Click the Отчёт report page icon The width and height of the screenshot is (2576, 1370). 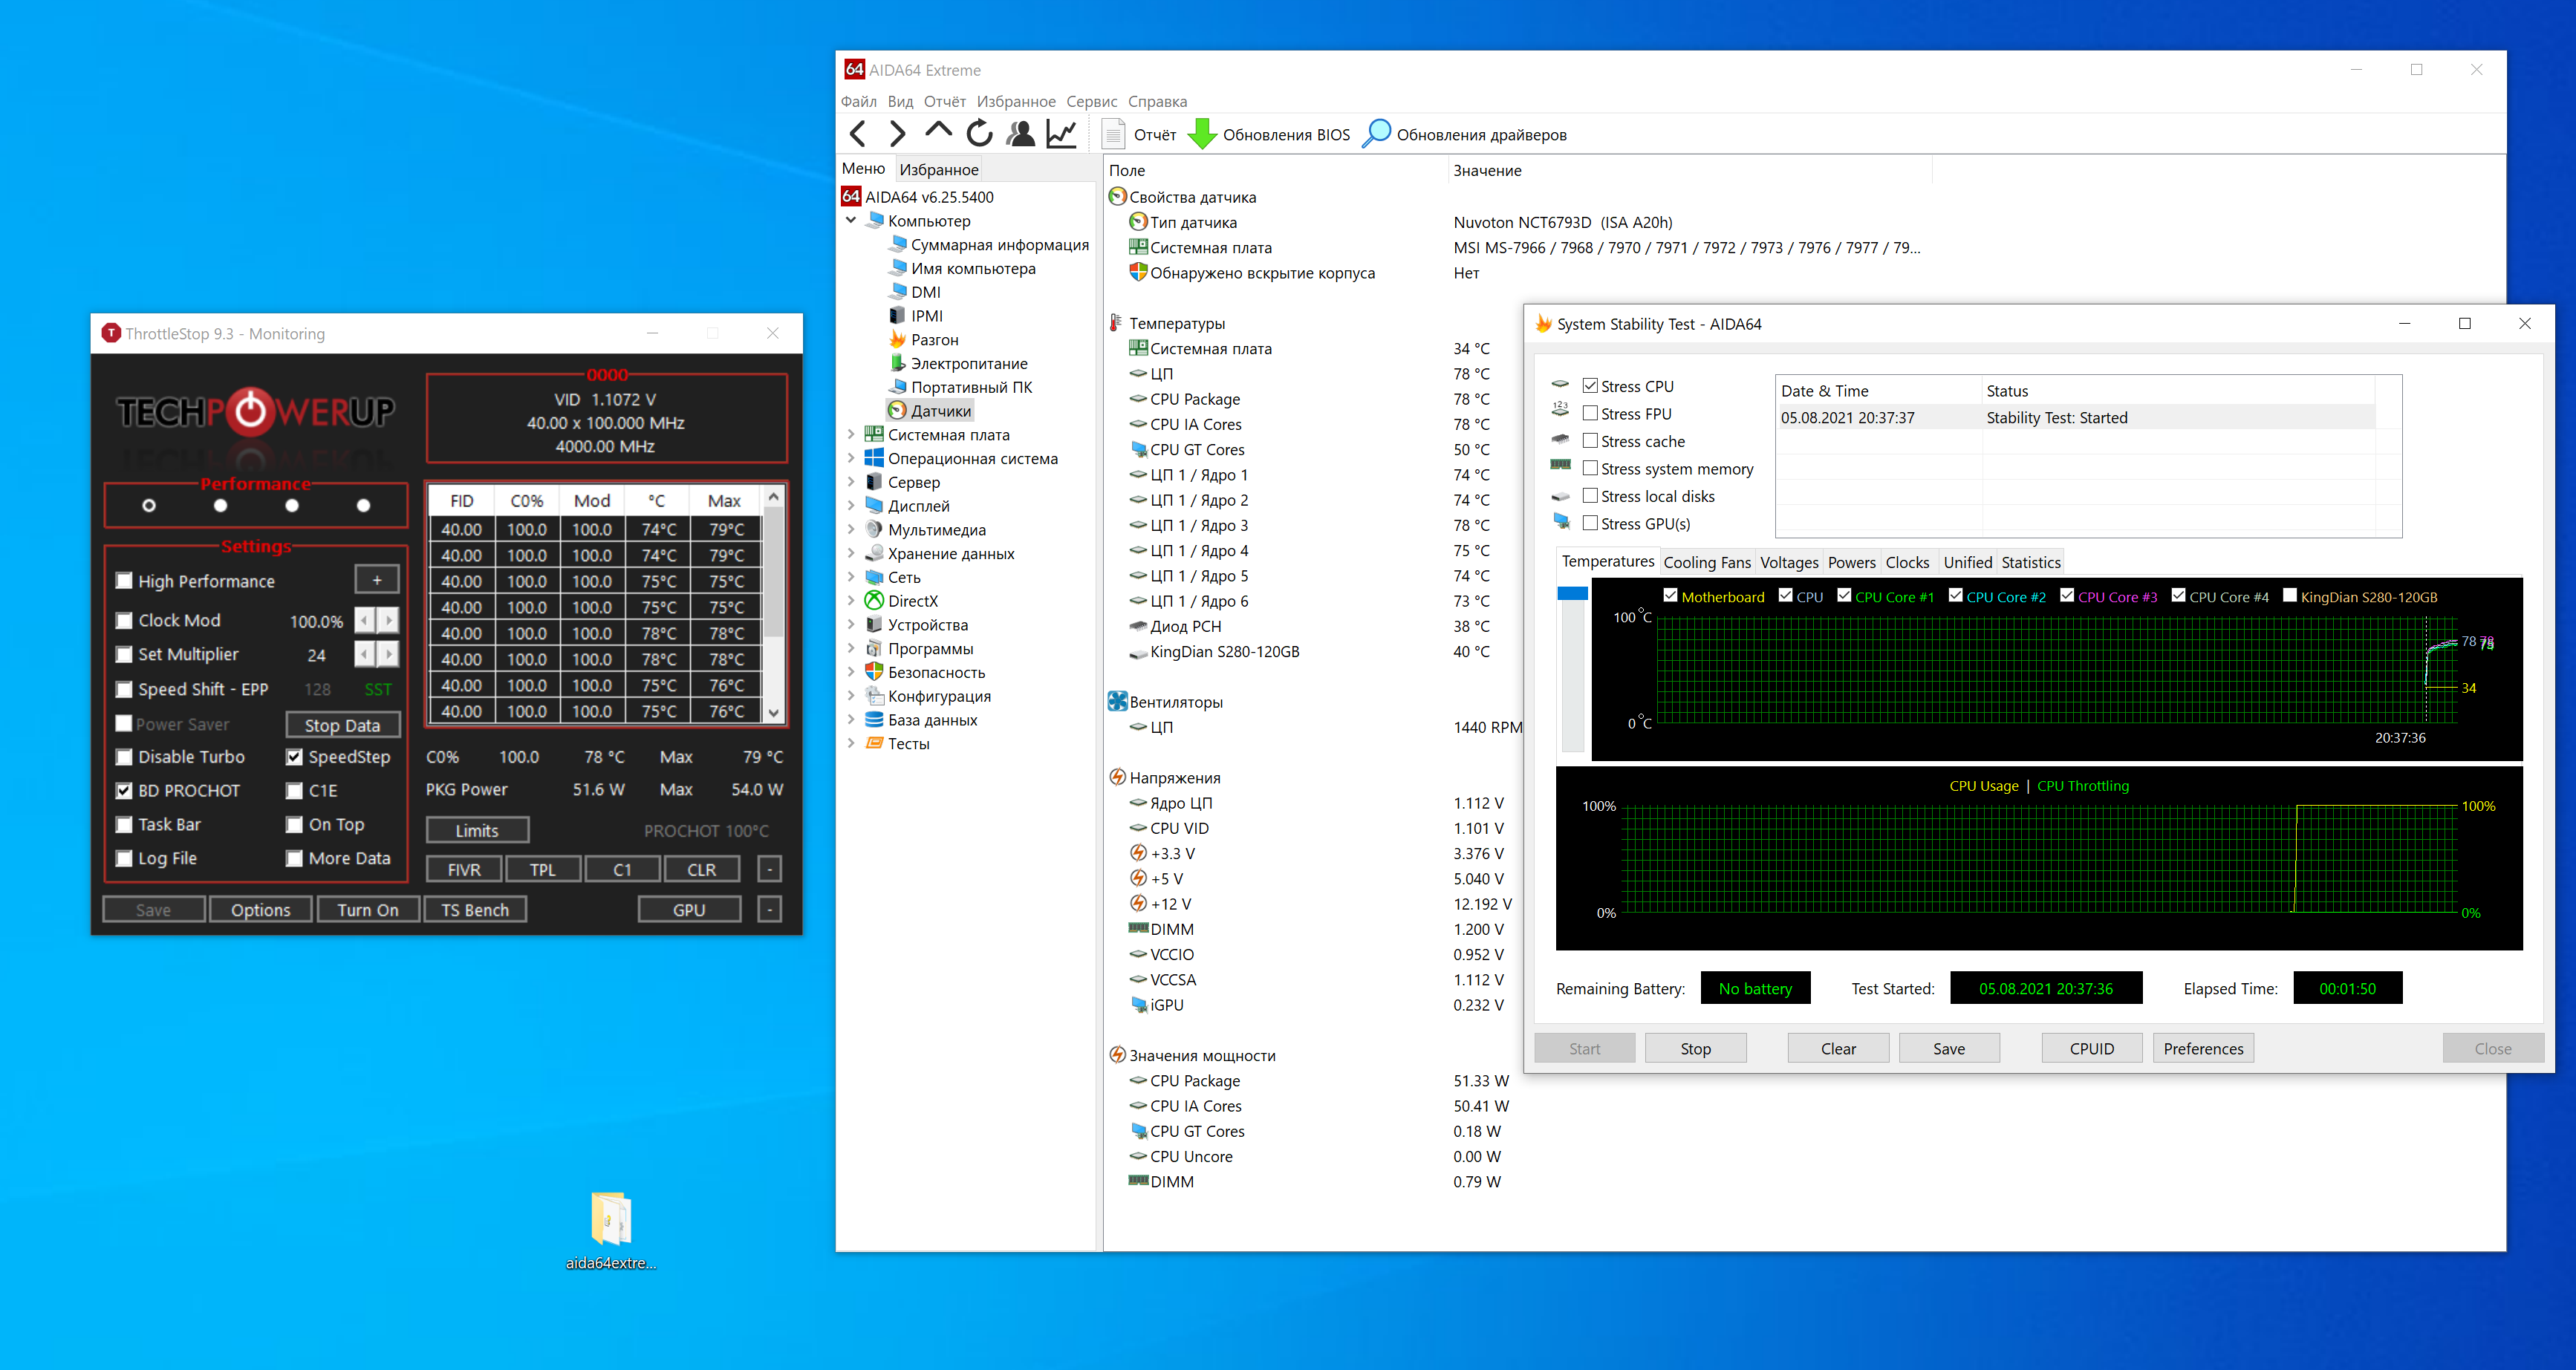click(1114, 134)
